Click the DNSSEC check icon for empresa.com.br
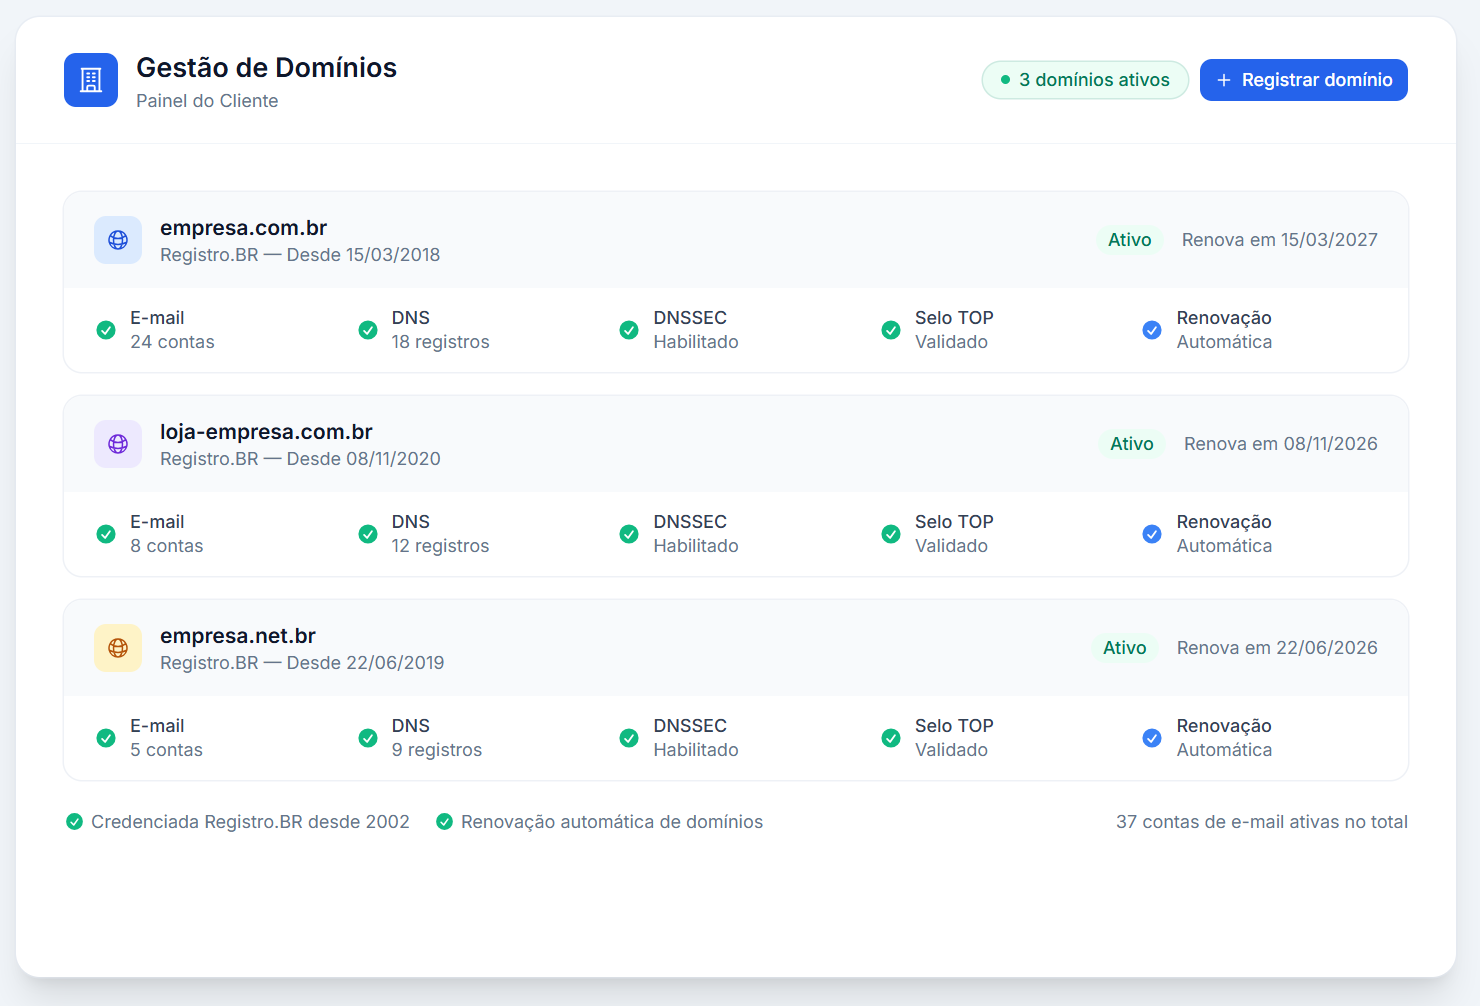 point(628,330)
